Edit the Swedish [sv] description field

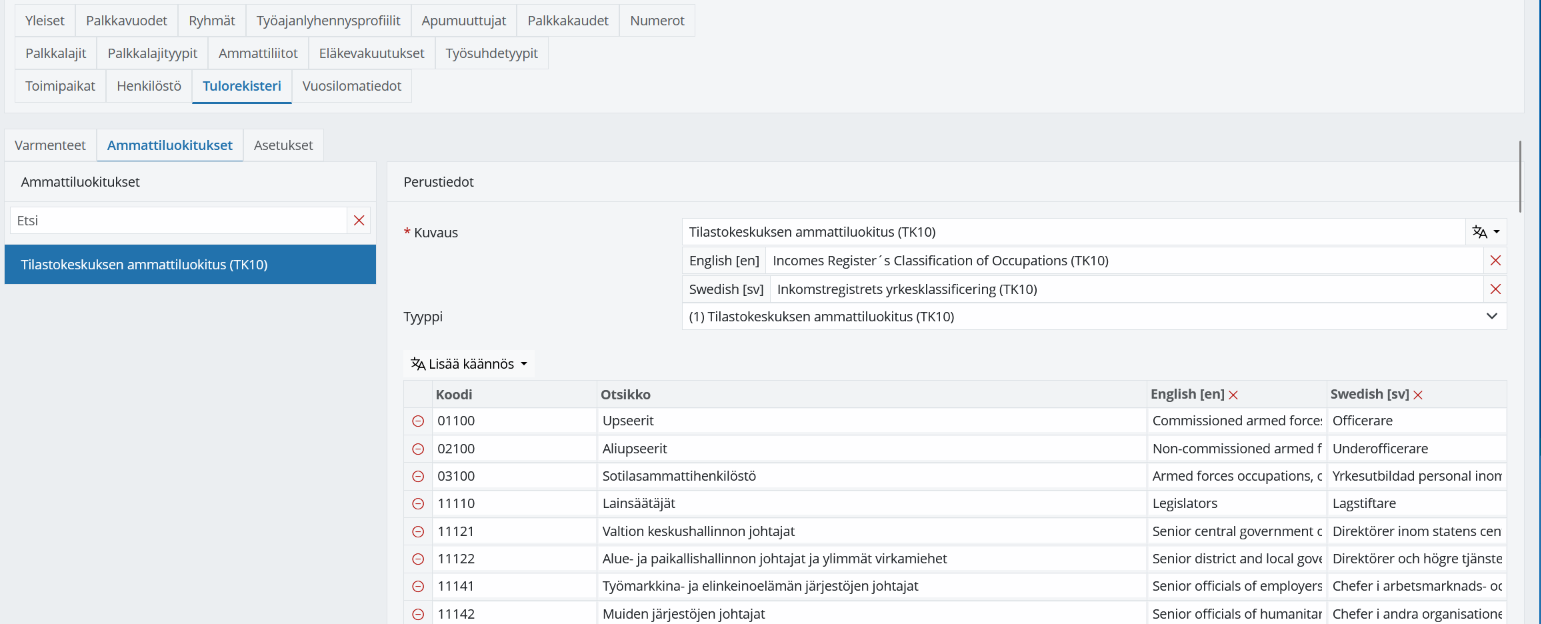[1126, 289]
